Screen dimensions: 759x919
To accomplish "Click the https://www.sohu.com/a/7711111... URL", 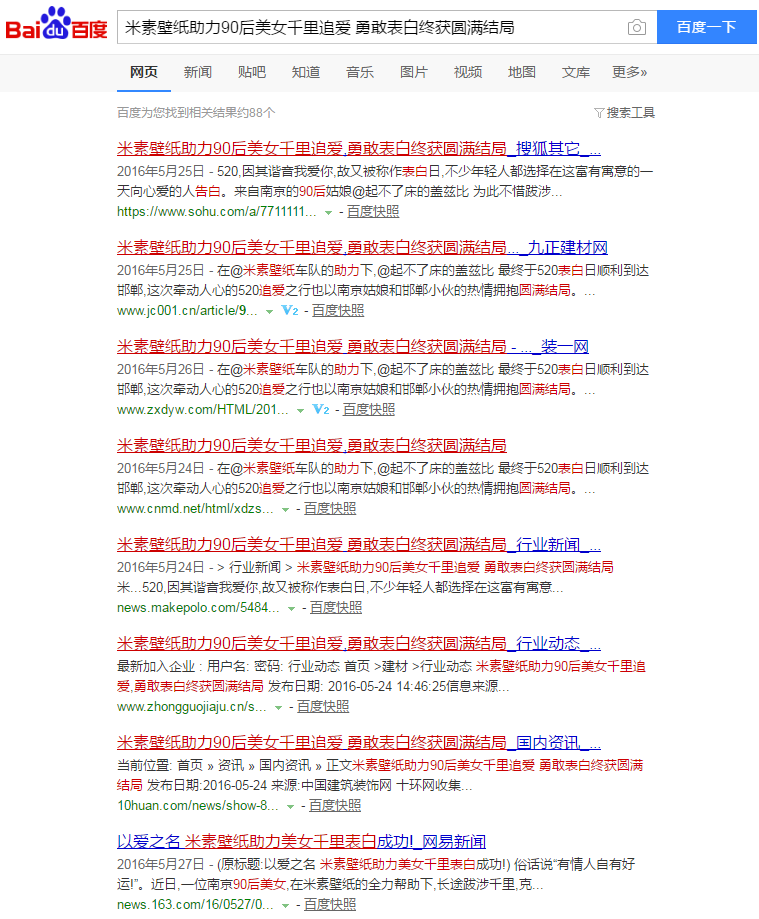I will coord(217,212).
